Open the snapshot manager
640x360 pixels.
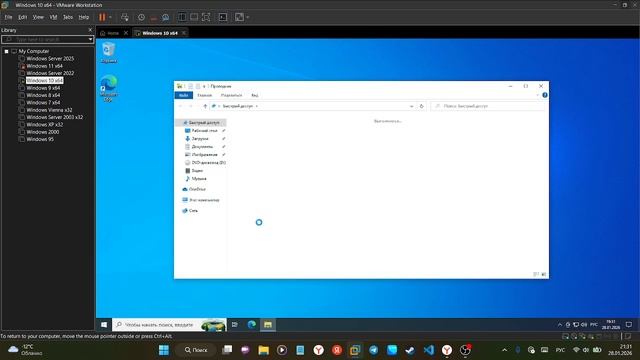click(166, 17)
